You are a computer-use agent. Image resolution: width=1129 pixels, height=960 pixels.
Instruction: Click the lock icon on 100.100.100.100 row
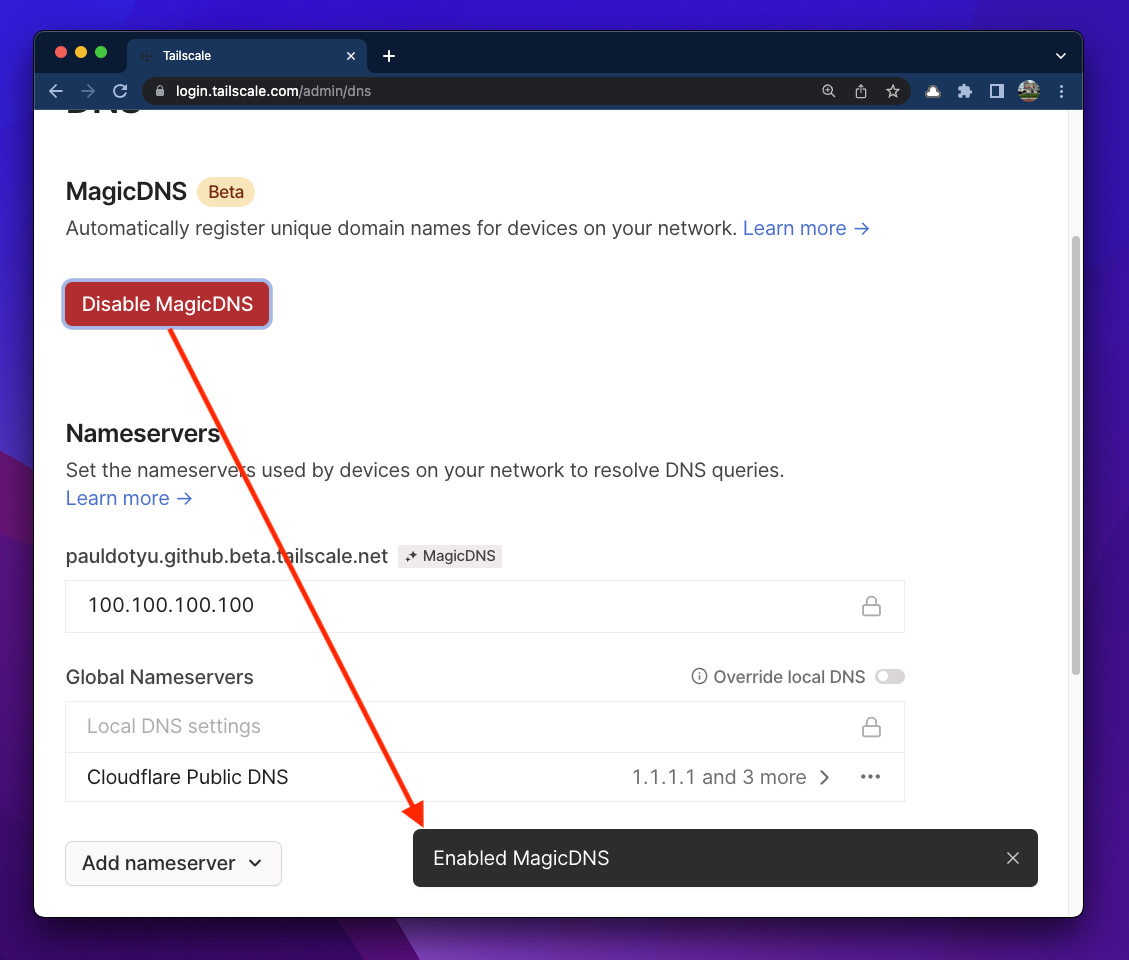(871, 606)
